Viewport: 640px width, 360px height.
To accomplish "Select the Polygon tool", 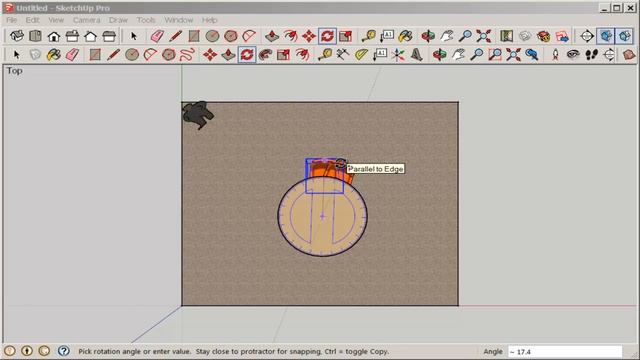I will (x=169, y=54).
